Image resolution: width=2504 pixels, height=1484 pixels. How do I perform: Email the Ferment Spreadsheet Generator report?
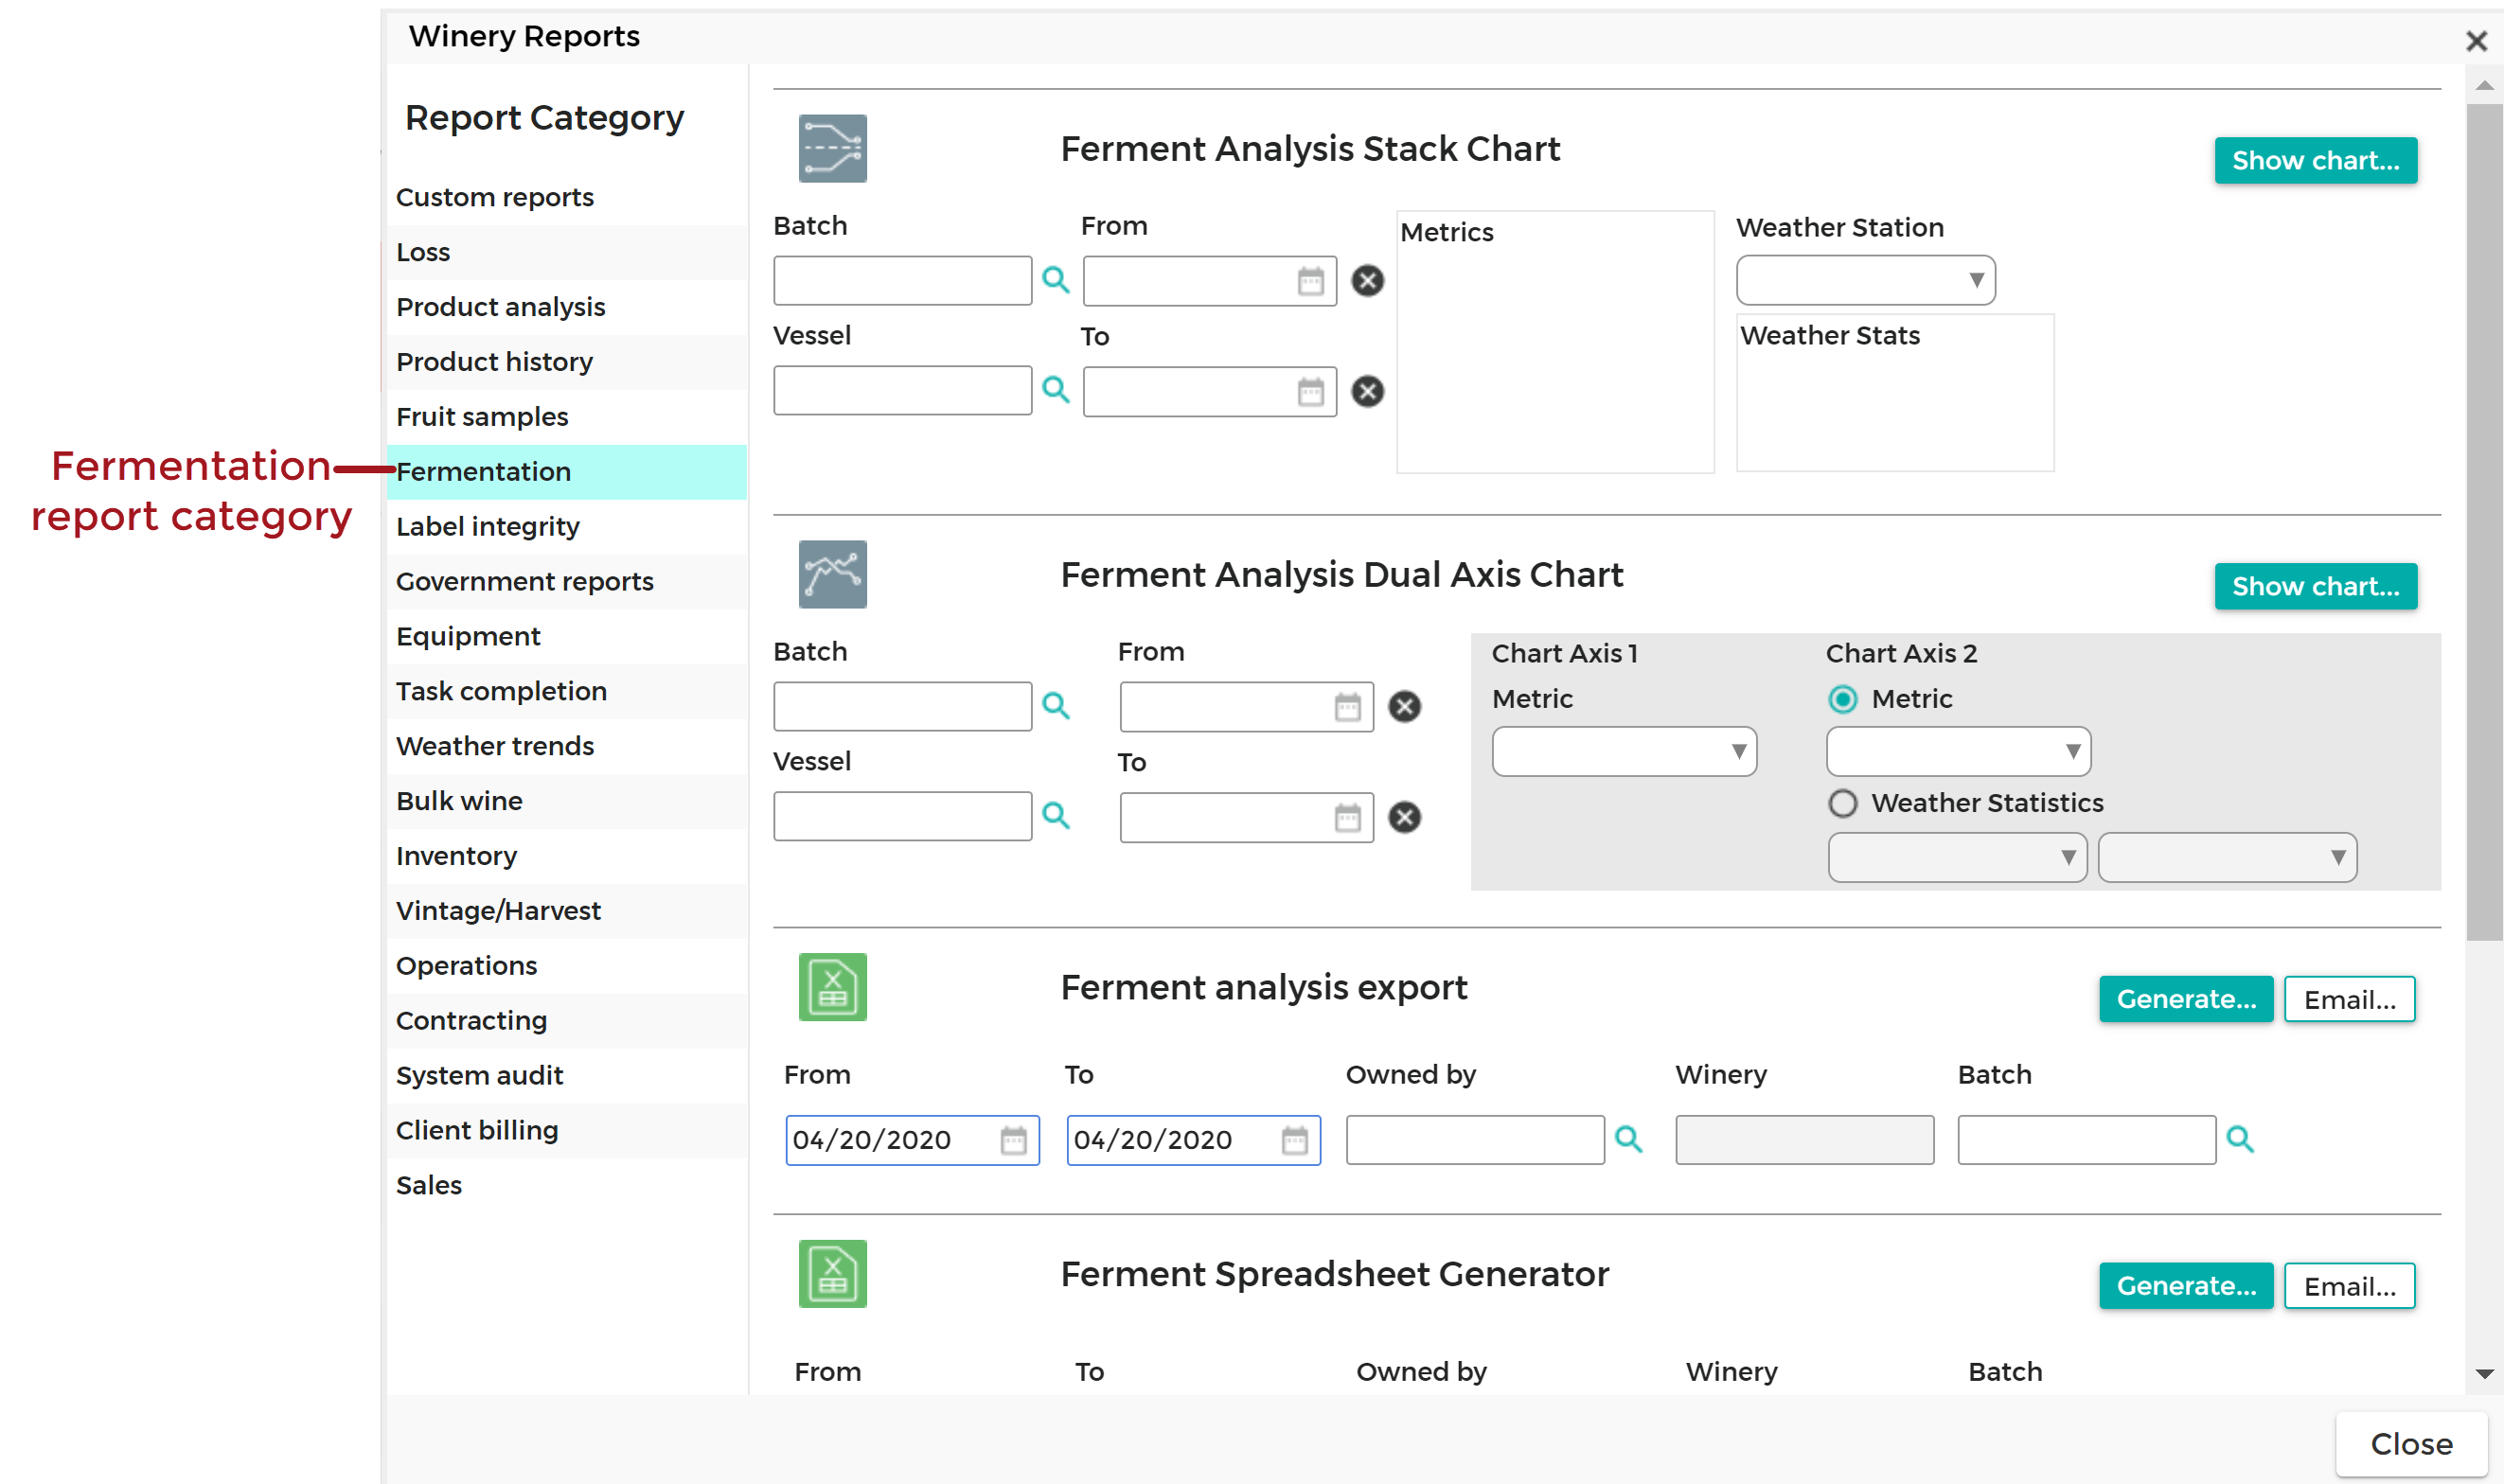click(x=2349, y=1286)
